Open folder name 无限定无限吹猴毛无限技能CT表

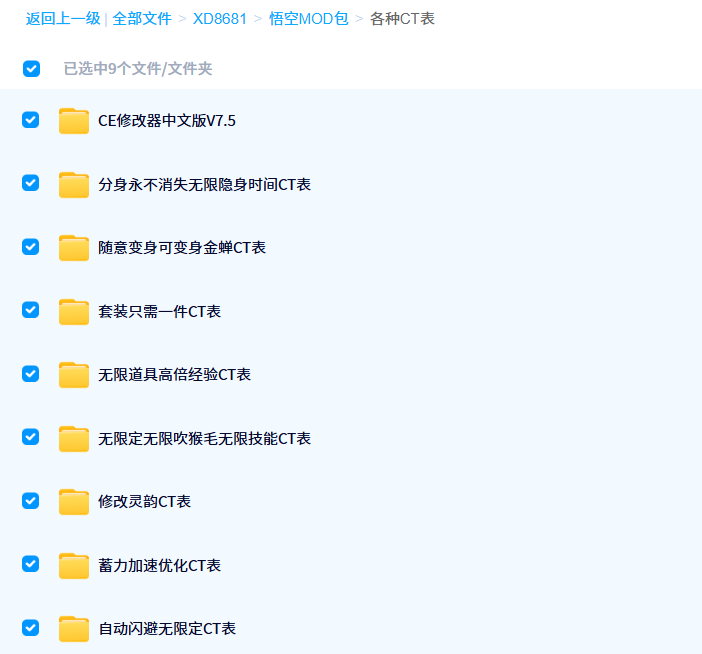pos(205,439)
